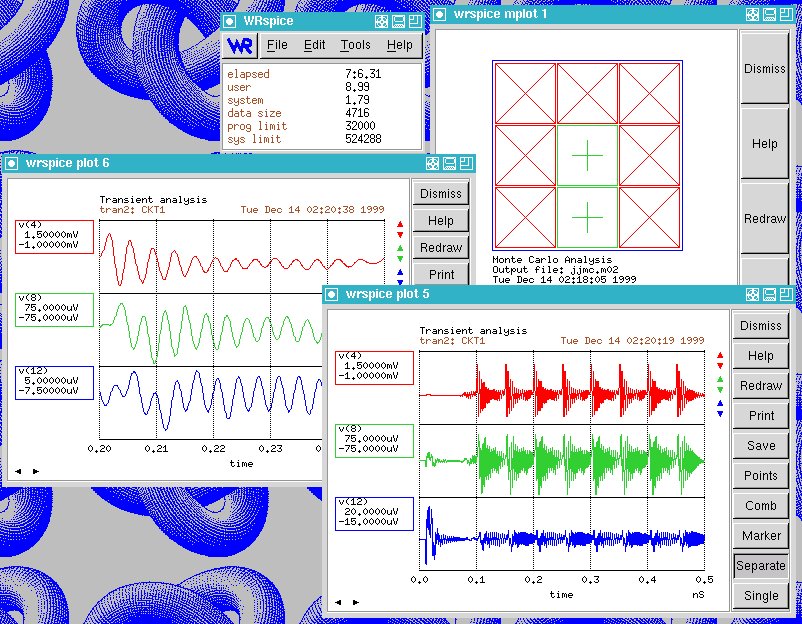Viewport: 802px width, 624px height.
Task: Print the plot 5 graph
Action: (761, 416)
